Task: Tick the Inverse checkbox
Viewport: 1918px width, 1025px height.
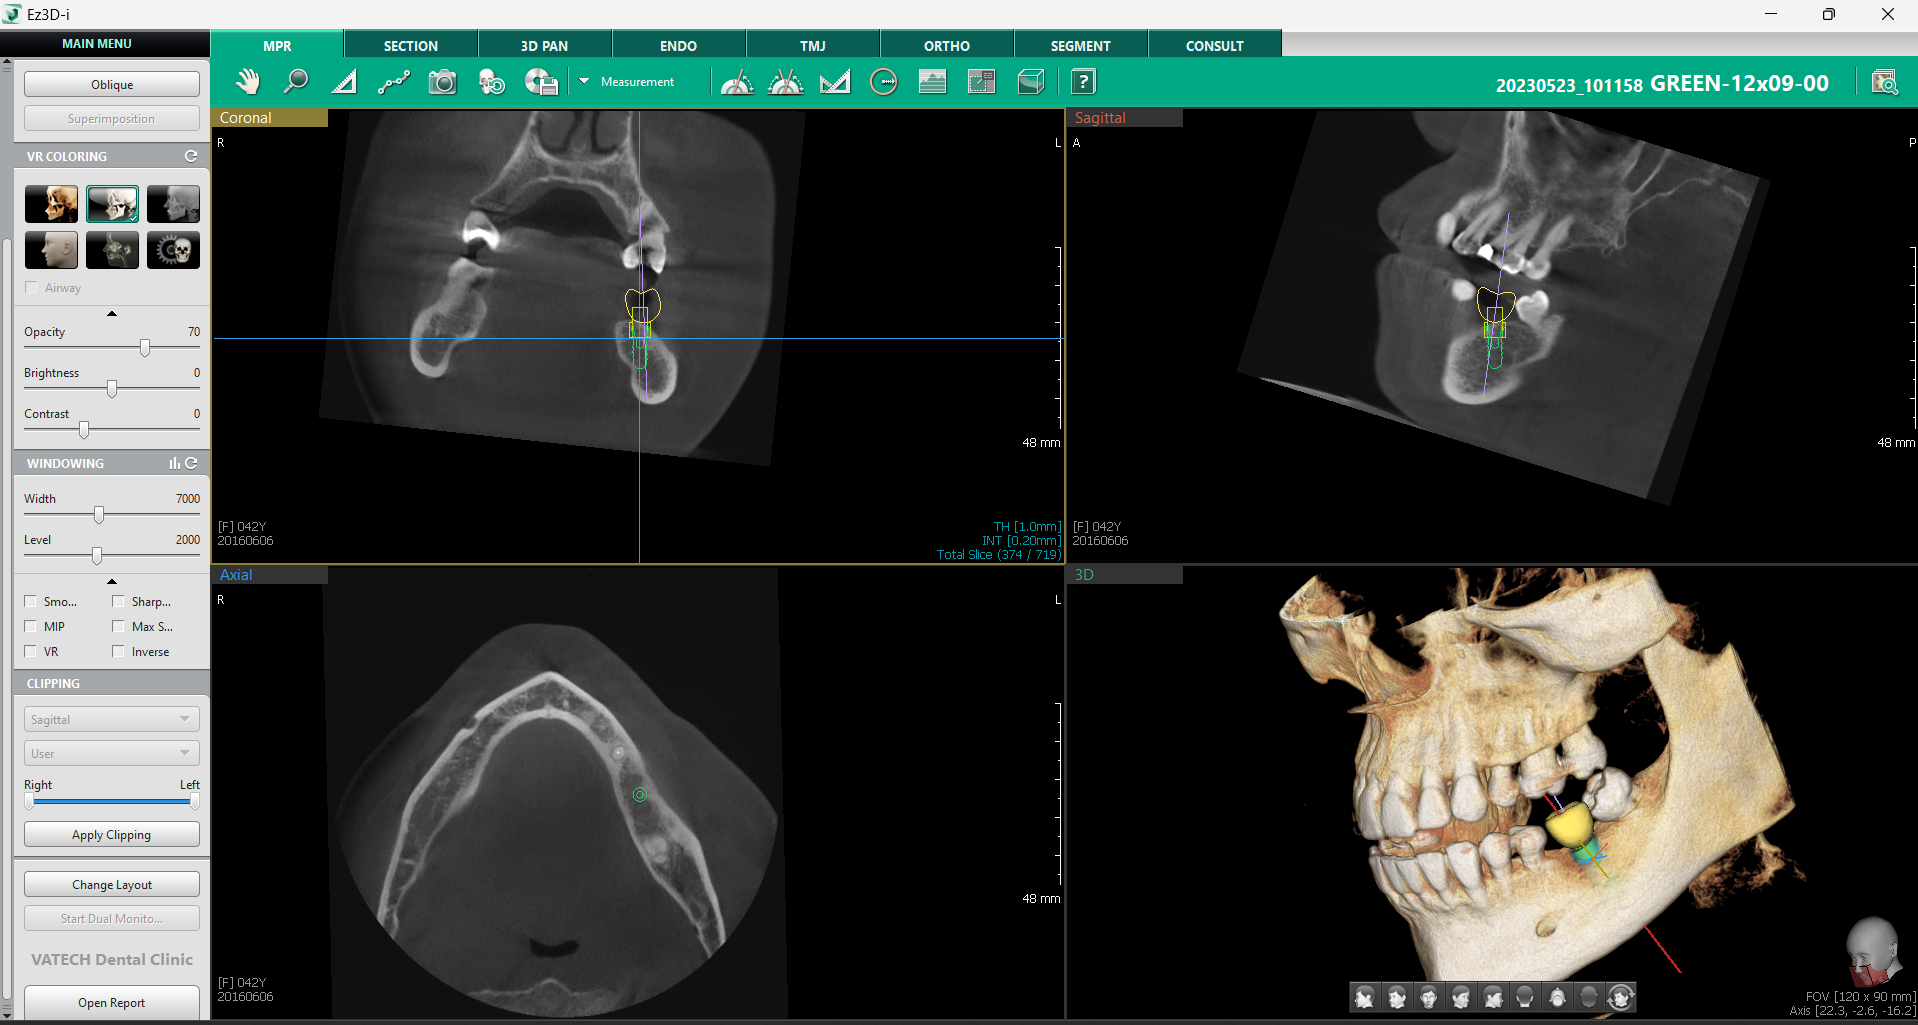Action: click(119, 652)
